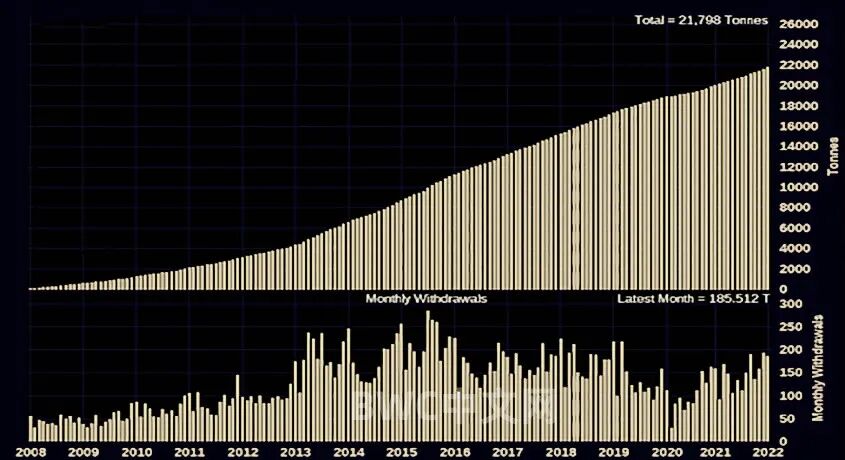Click the 200 tick on lower chart axis
845x460 pixels.
pyautogui.click(x=791, y=350)
